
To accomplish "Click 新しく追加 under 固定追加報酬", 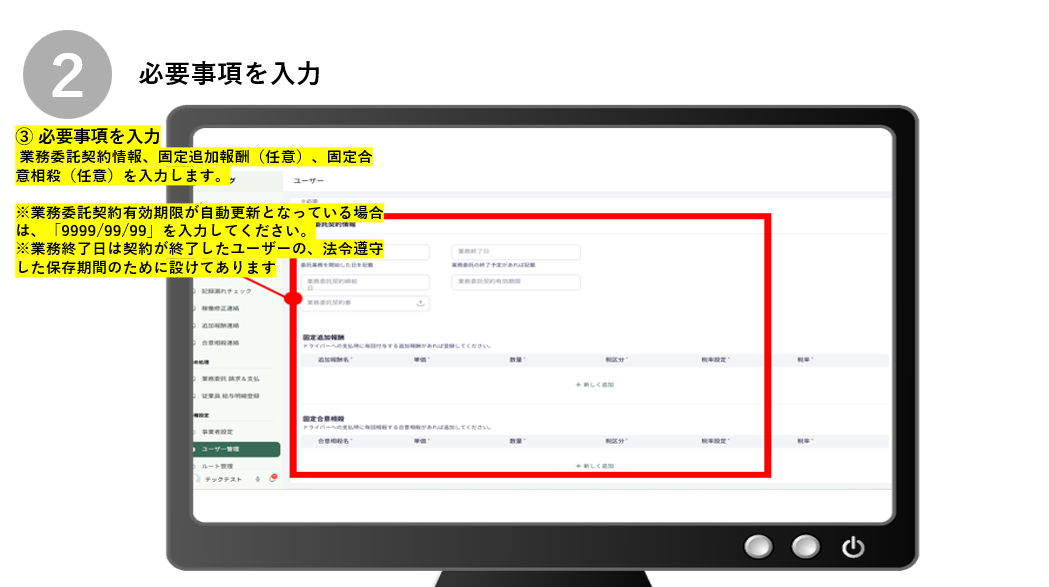I will click(x=594, y=384).
